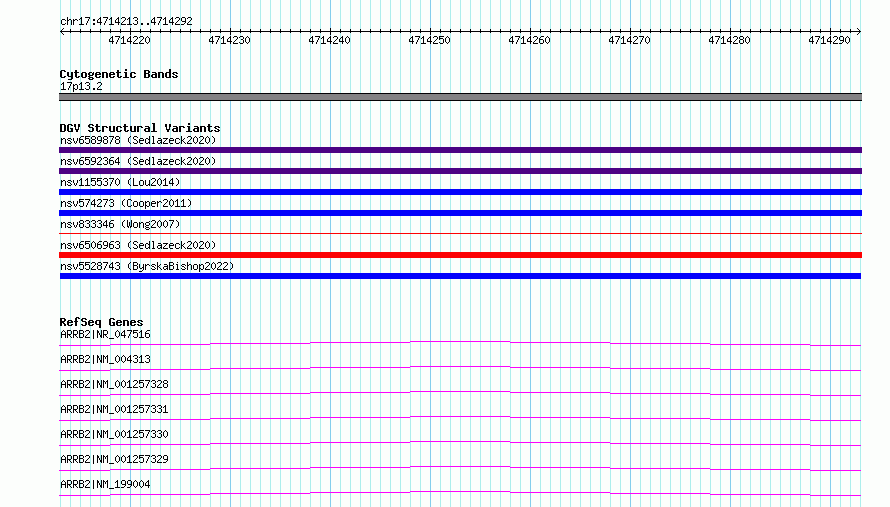Click ruler position label 4714250
Image resolution: width=890 pixels, height=507 pixels.
pyautogui.click(x=429, y=40)
